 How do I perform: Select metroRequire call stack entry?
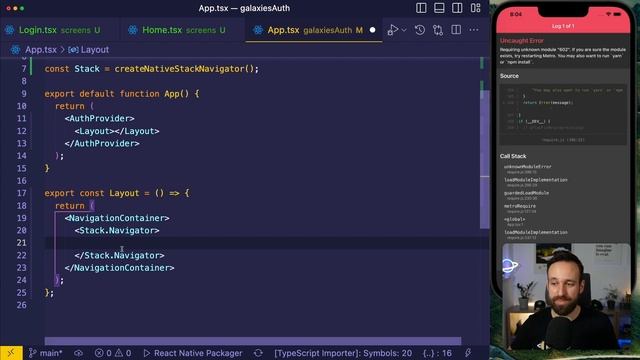pos(520,208)
